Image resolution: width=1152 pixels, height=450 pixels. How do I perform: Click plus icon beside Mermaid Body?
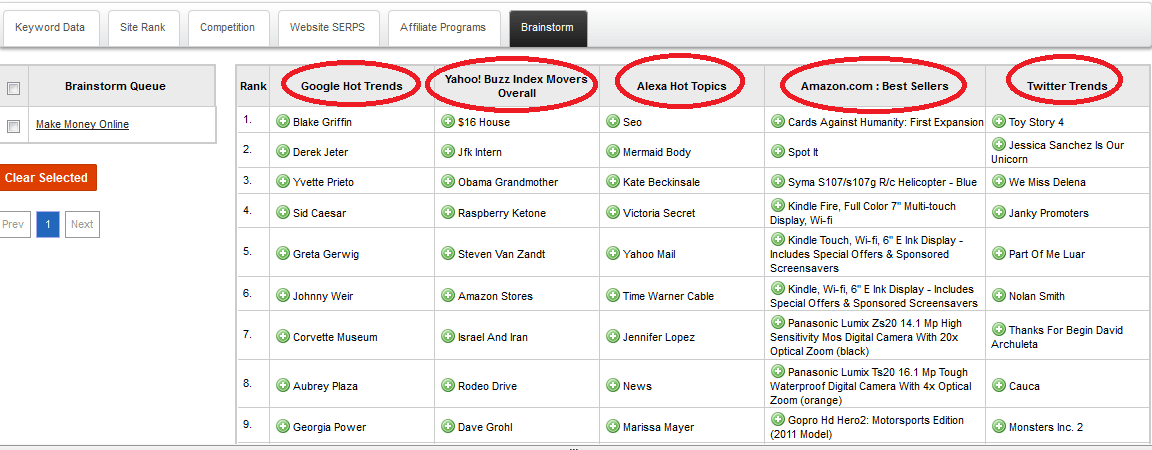tap(613, 151)
